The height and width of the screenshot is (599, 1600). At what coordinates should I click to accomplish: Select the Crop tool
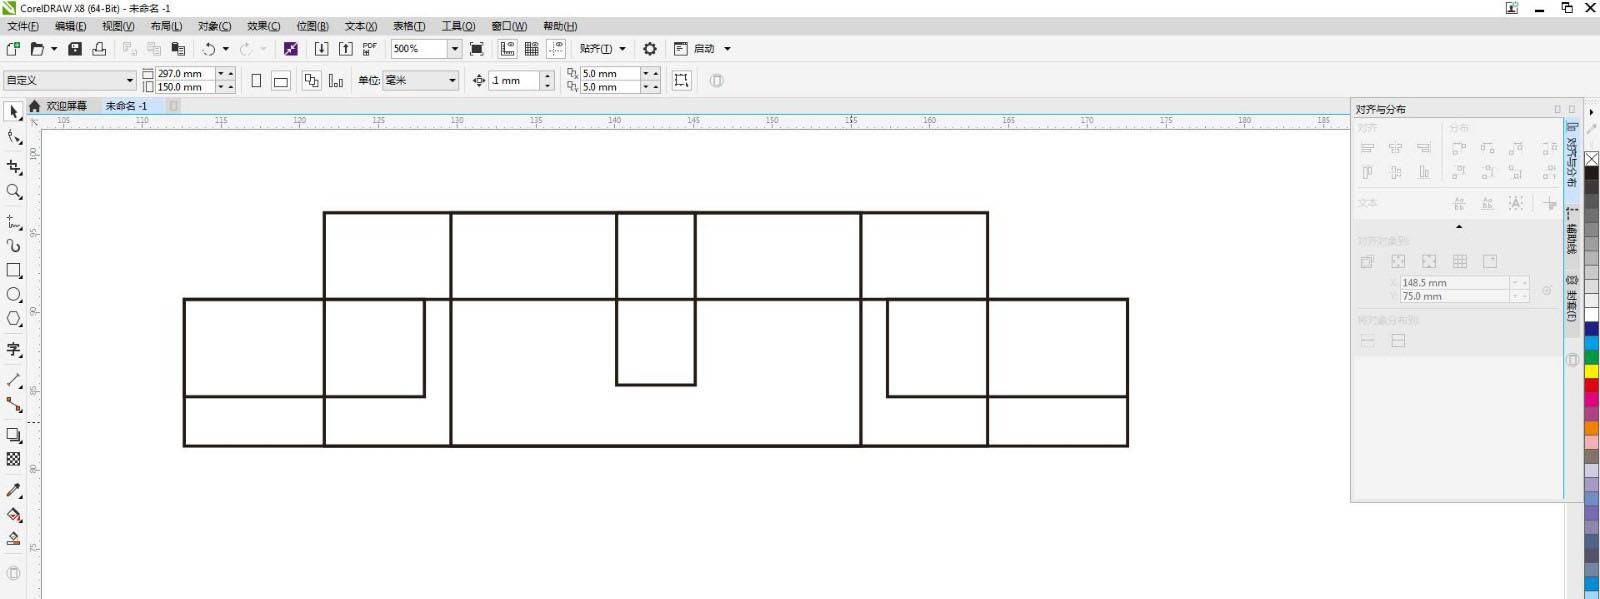tap(14, 167)
